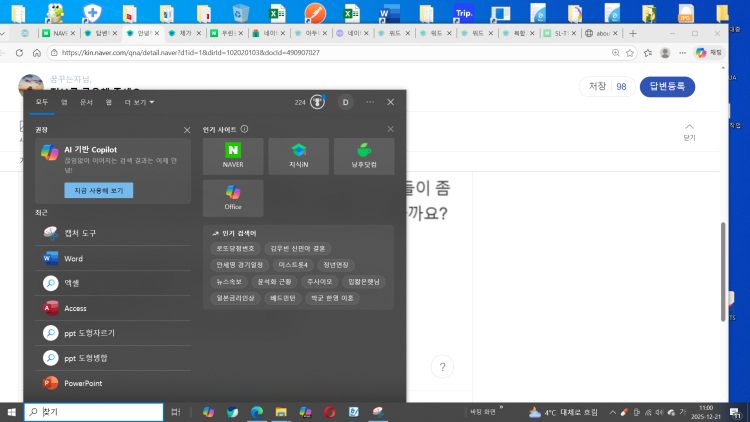Click the Windows Start button
The width and height of the screenshot is (750, 422).
point(11,412)
